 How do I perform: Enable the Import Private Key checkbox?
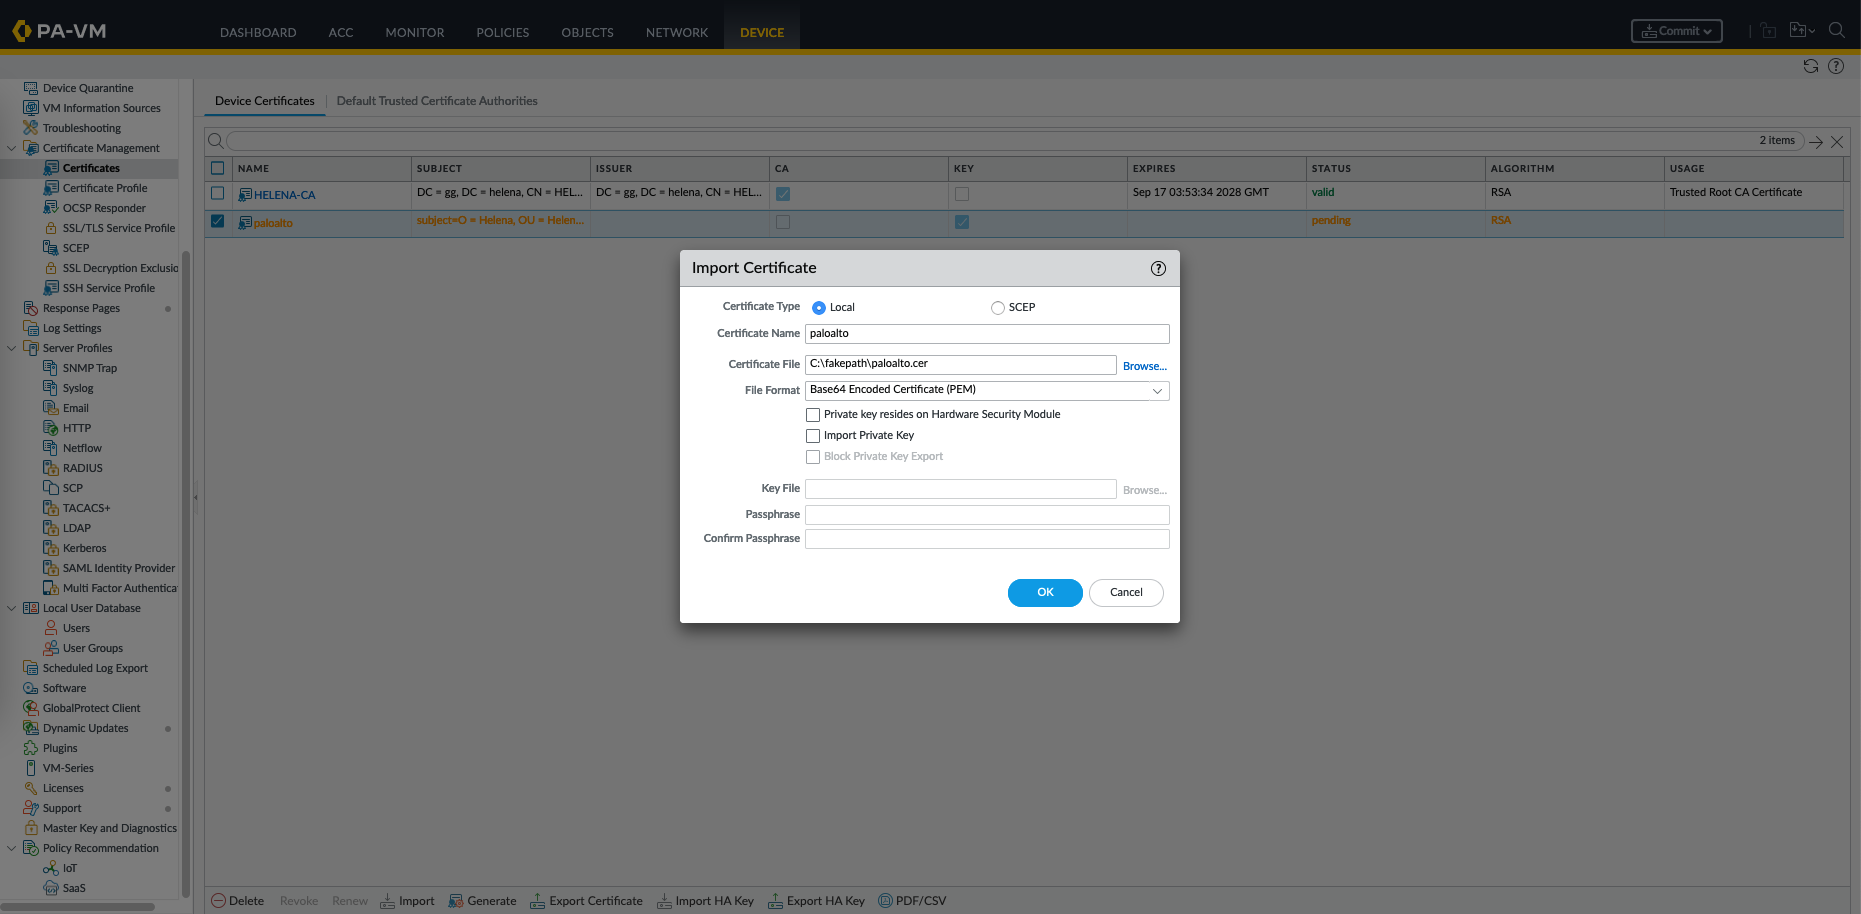pos(813,436)
